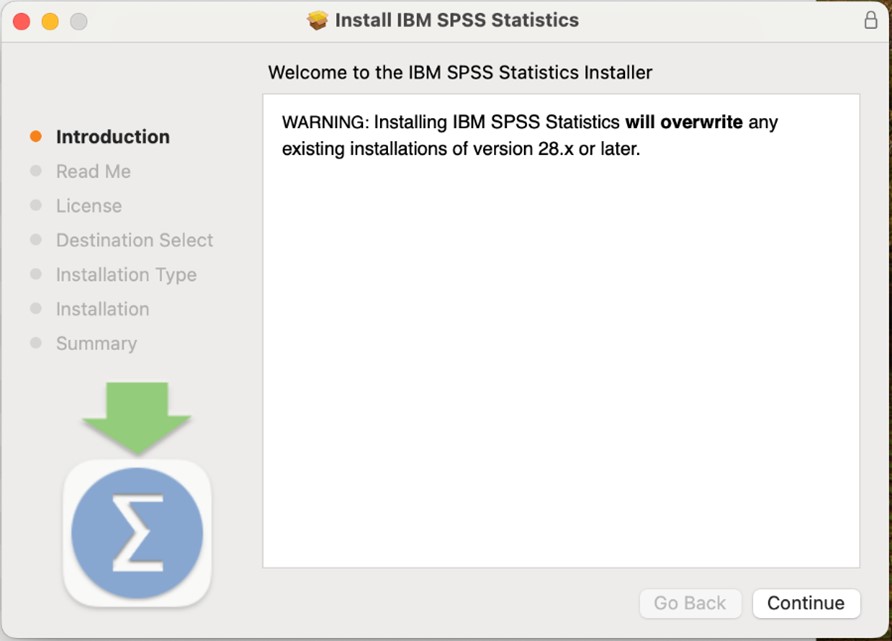Viewport: 892px width, 641px height.
Task: Go to the License step
Action: tap(89, 206)
